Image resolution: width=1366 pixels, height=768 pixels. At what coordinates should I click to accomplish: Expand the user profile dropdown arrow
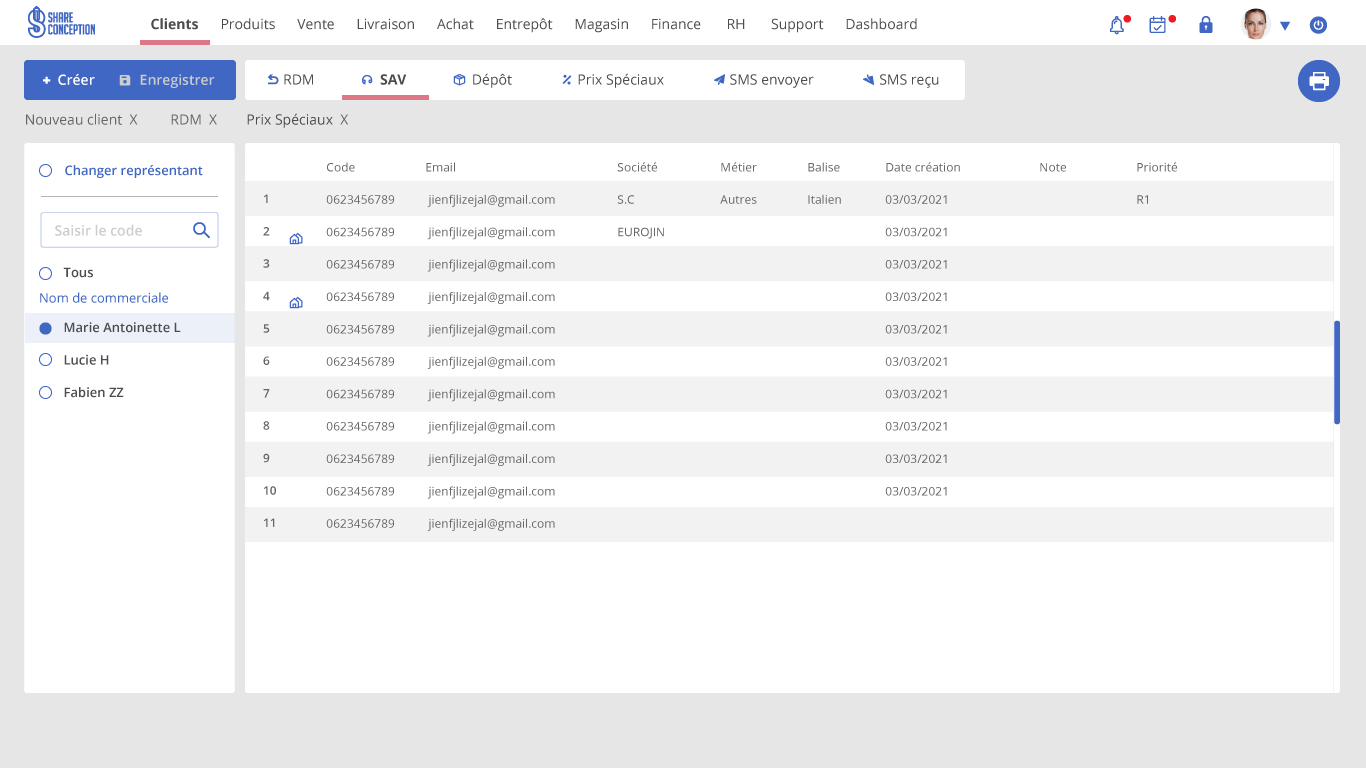(1285, 26)
